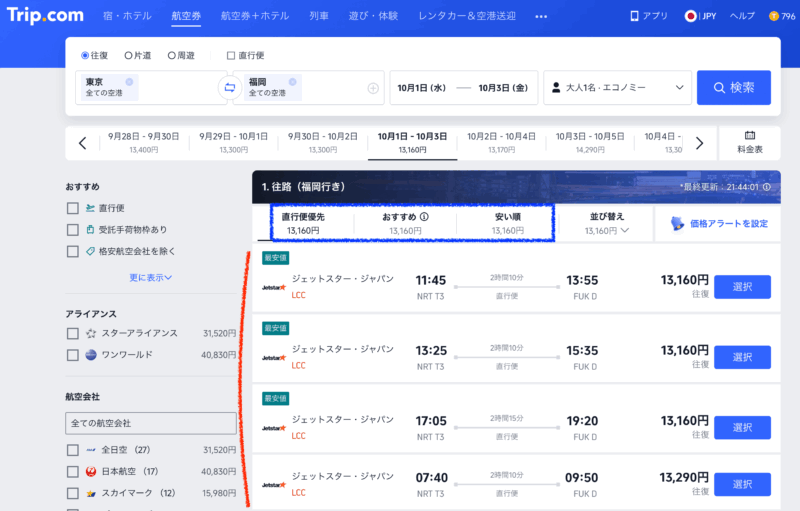Choose date range 10月2日 - 10月4日
Viewport: 800px width, 511px height.
tap(502, 143)
